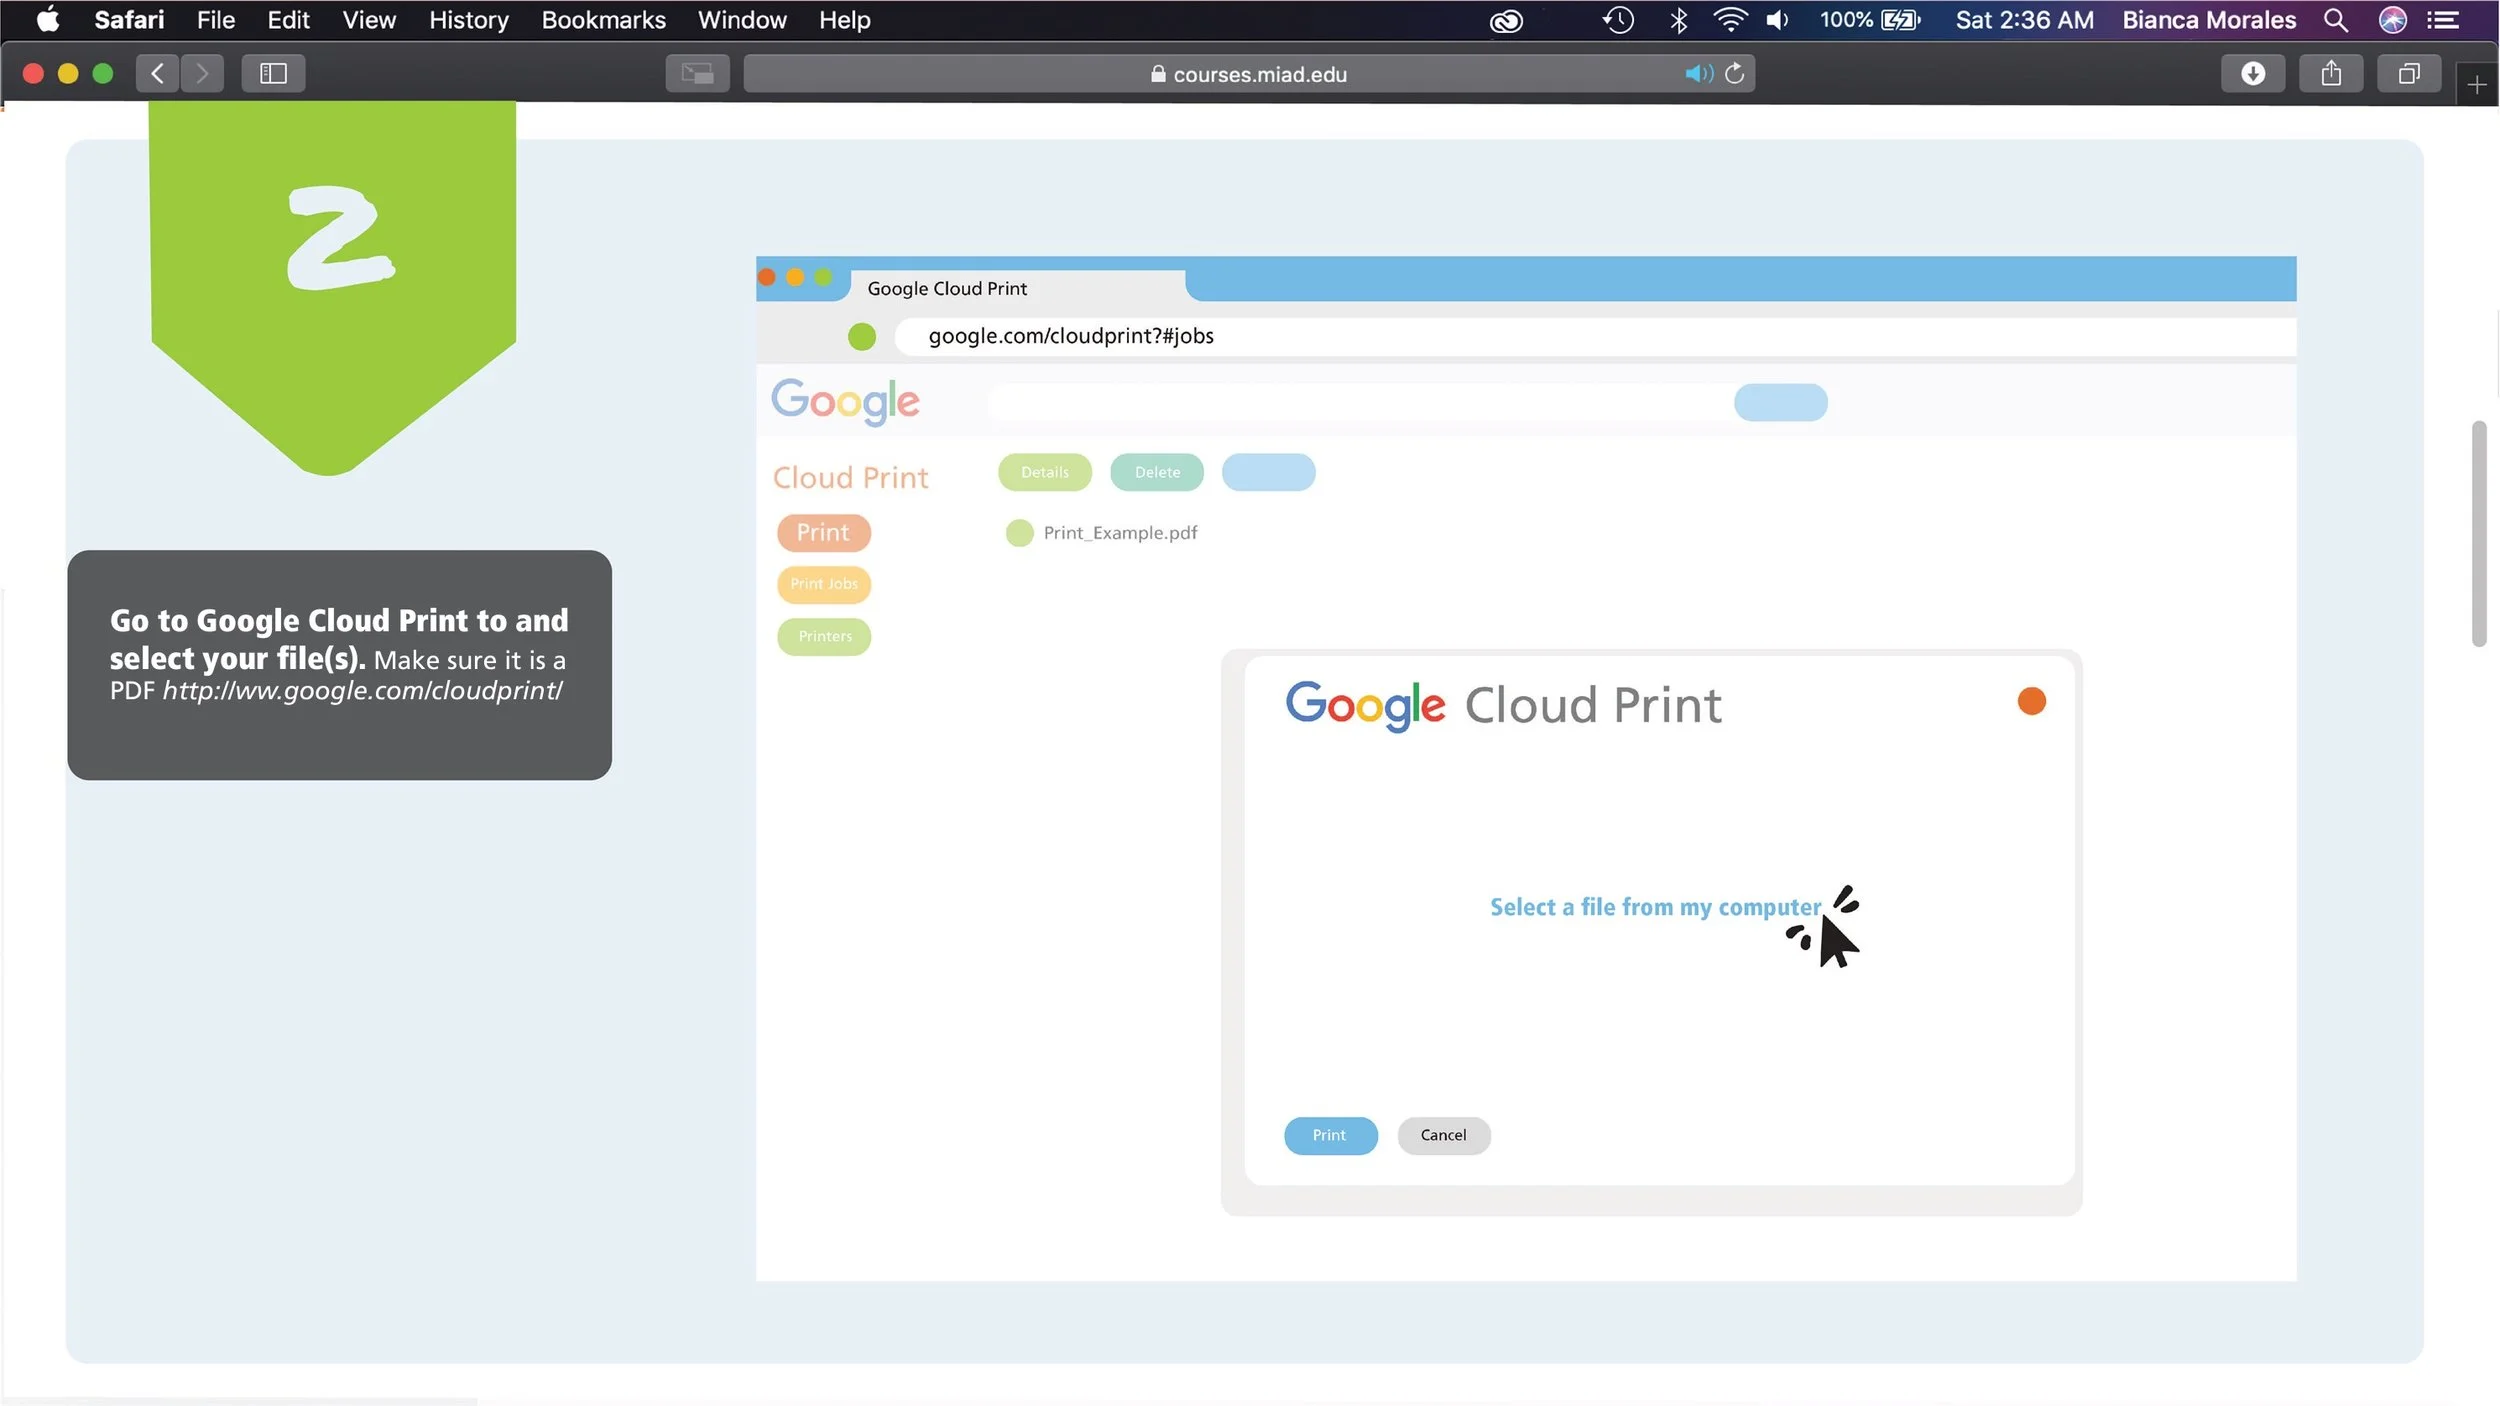The height and width of the screenshot is (1406, 2500).
Task: Click the Time Machine menu bar icon
Action: (1618, 20)
